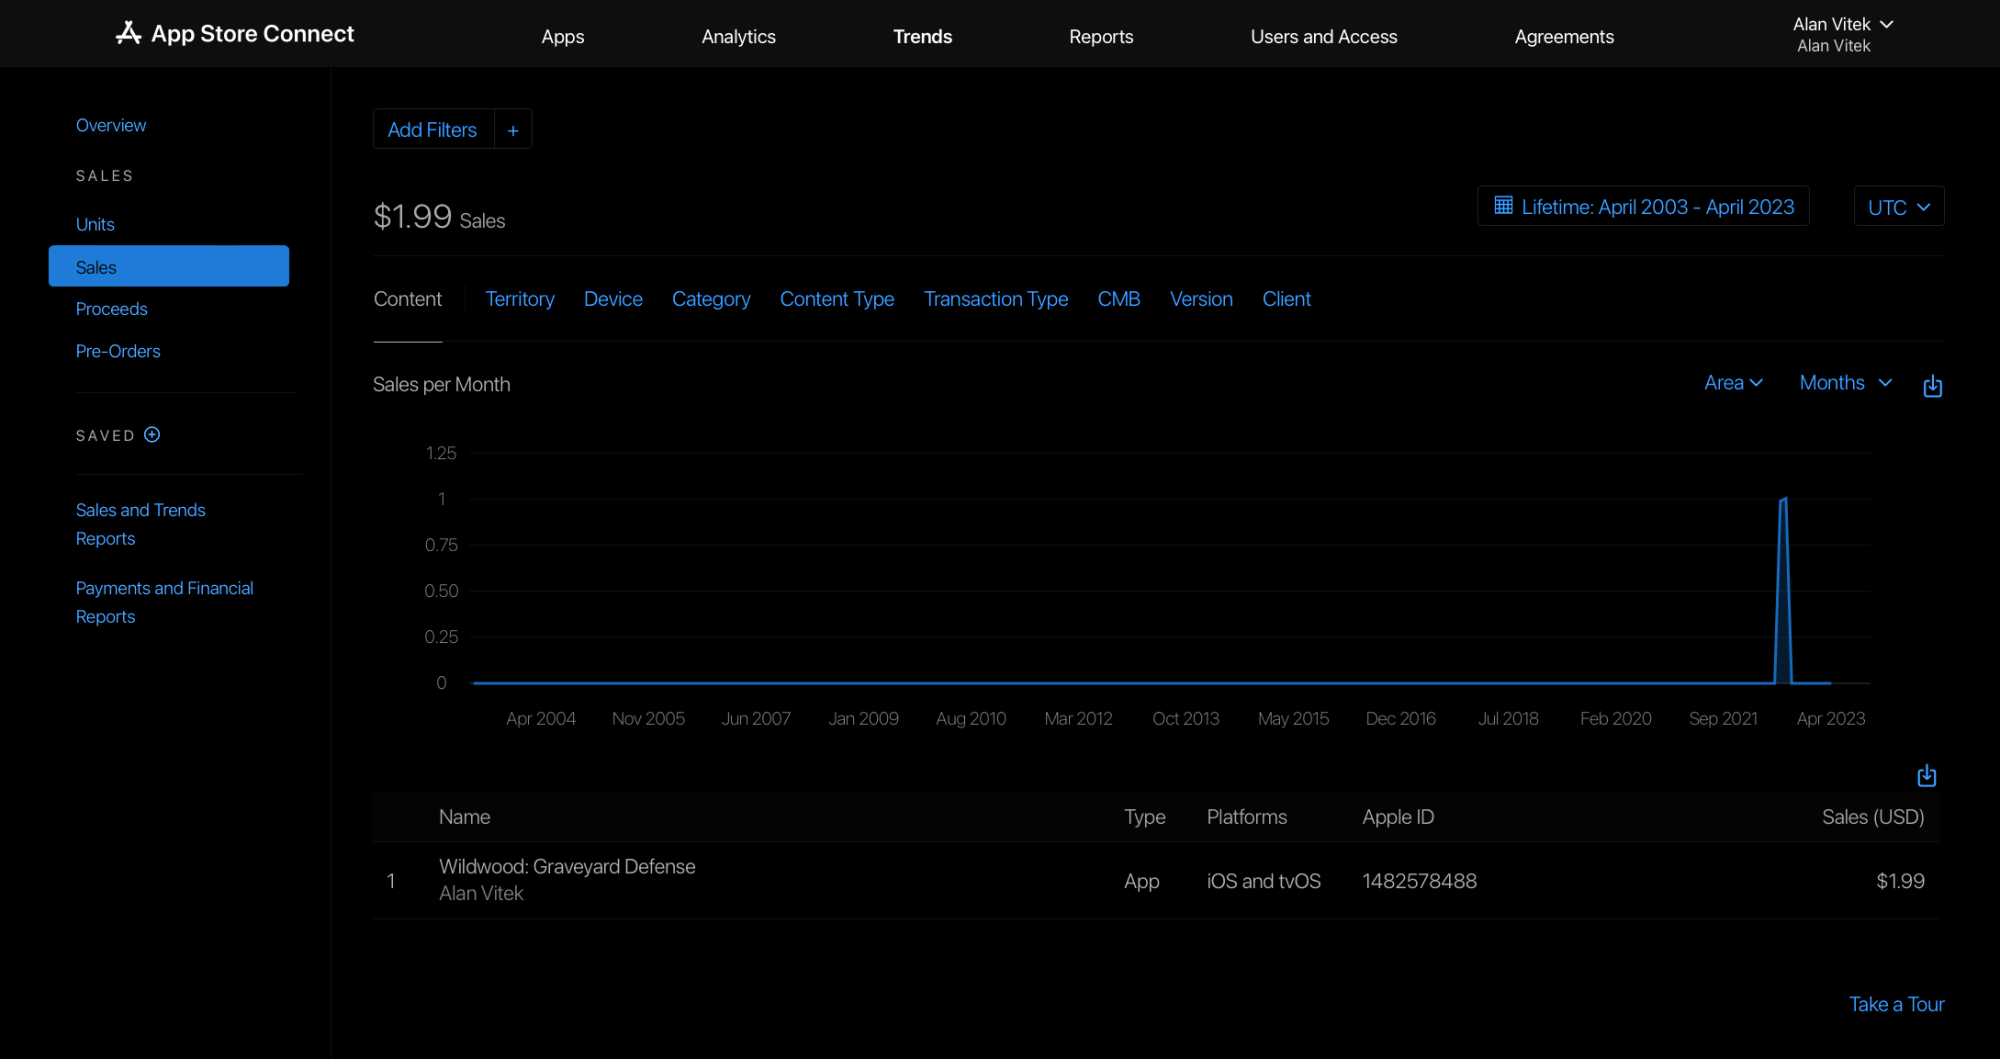2000x1059 pixels.
Task: Click the Sales (USD) column header
Action: 1873,817
